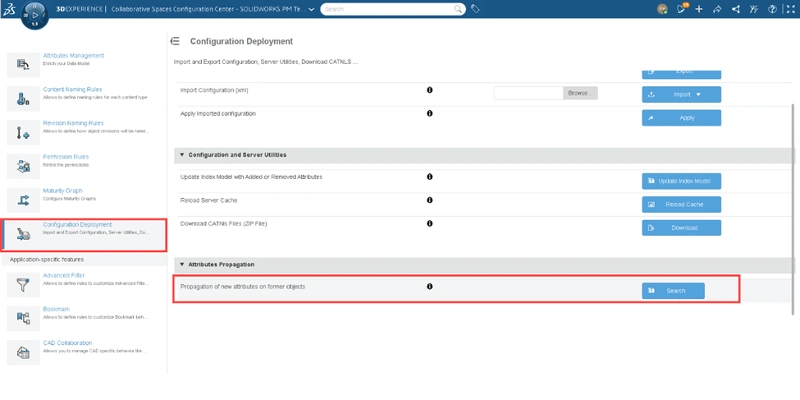The image size is (800, 400).
Task: Click the Revision Naming Rules icon
Action: (23, 133)
